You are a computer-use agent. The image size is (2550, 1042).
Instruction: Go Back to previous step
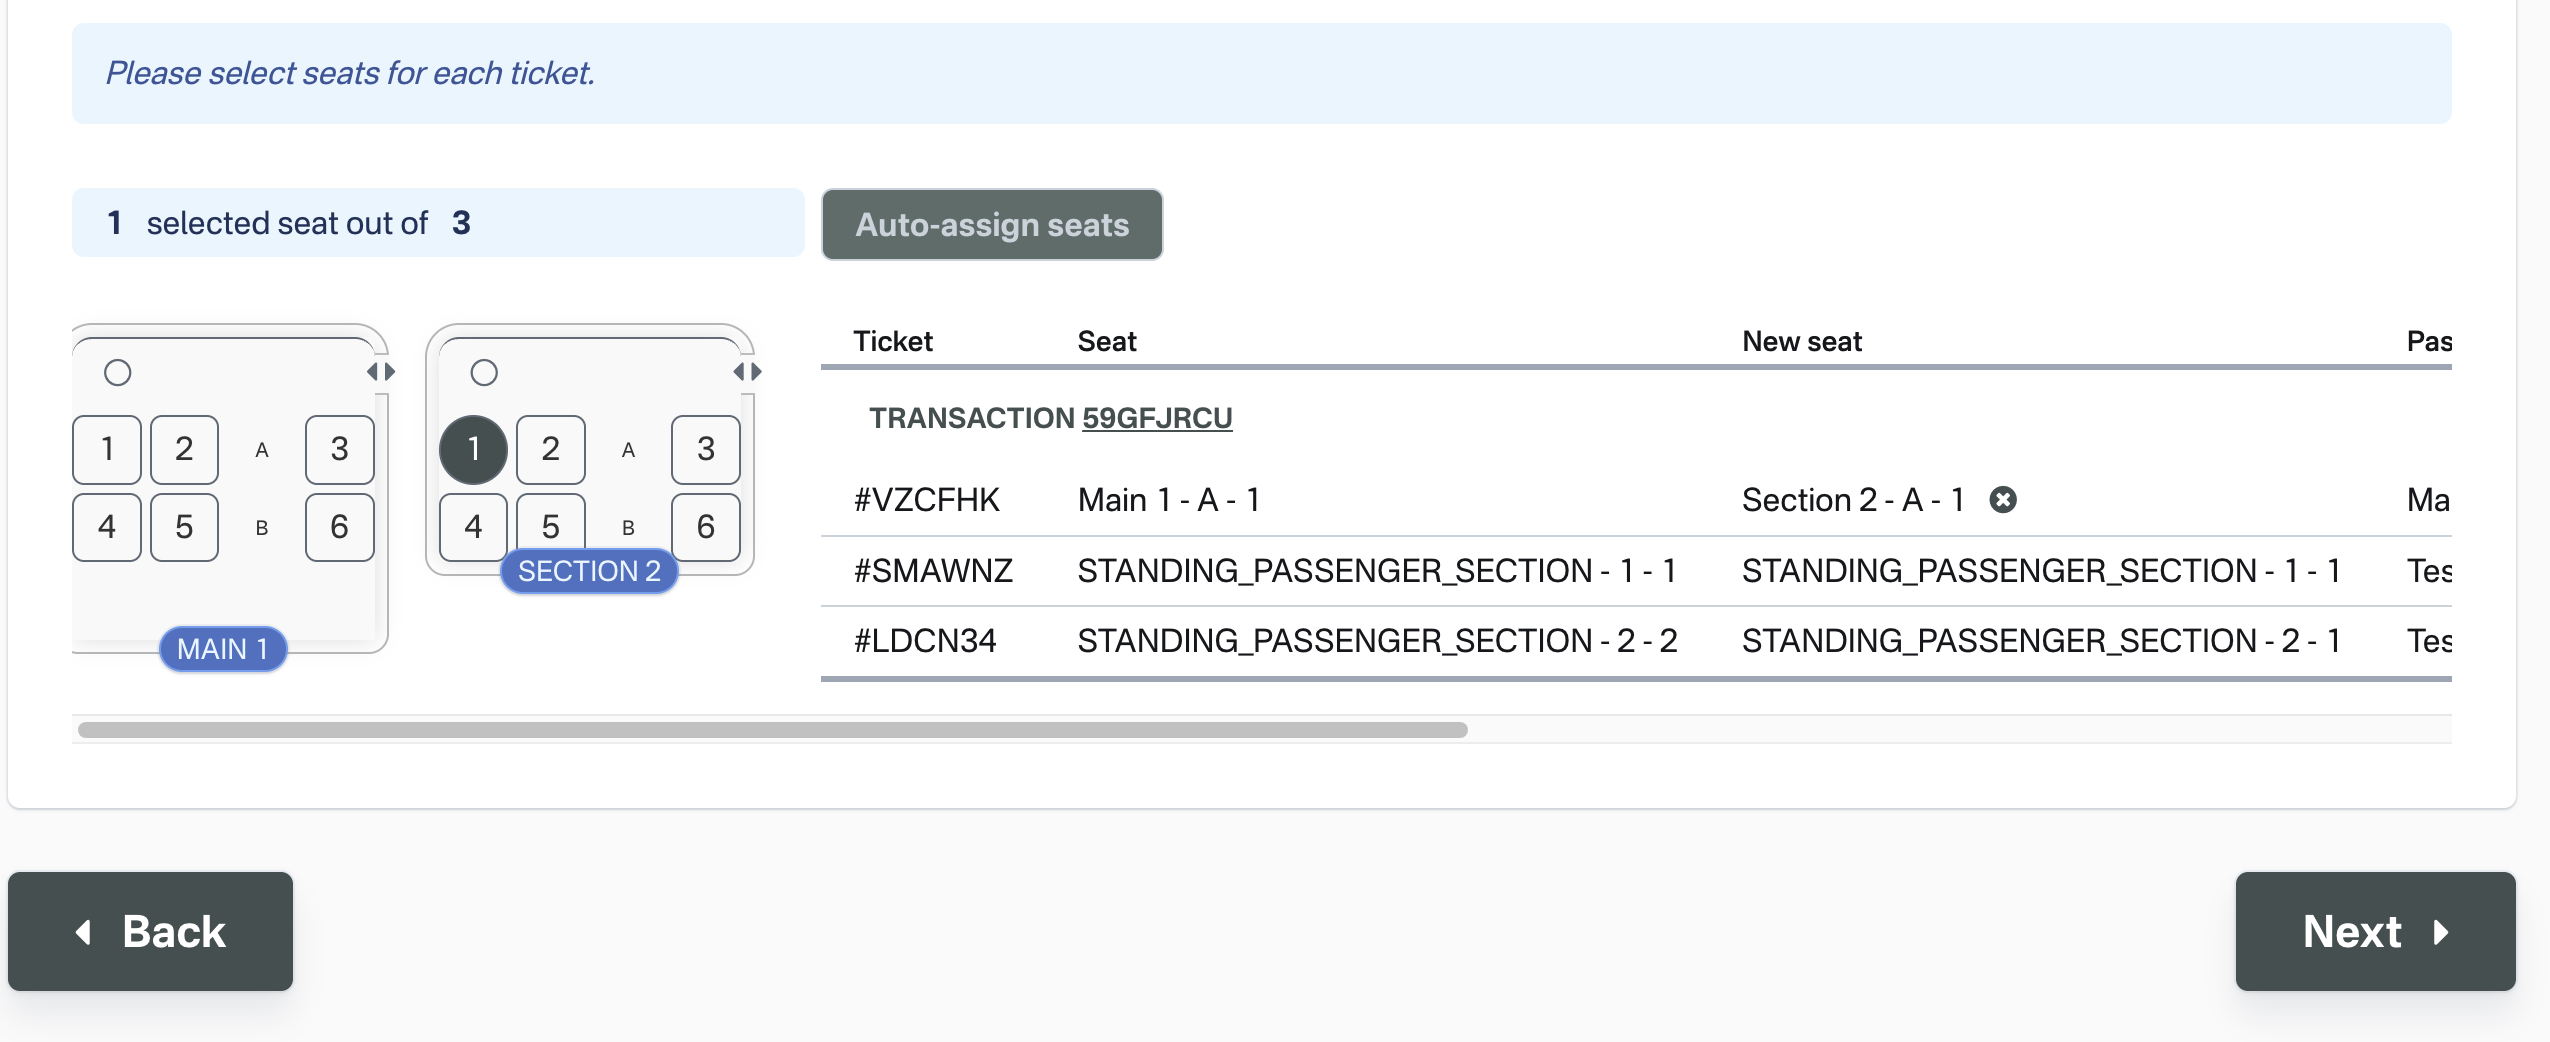(x=151, y=931)
